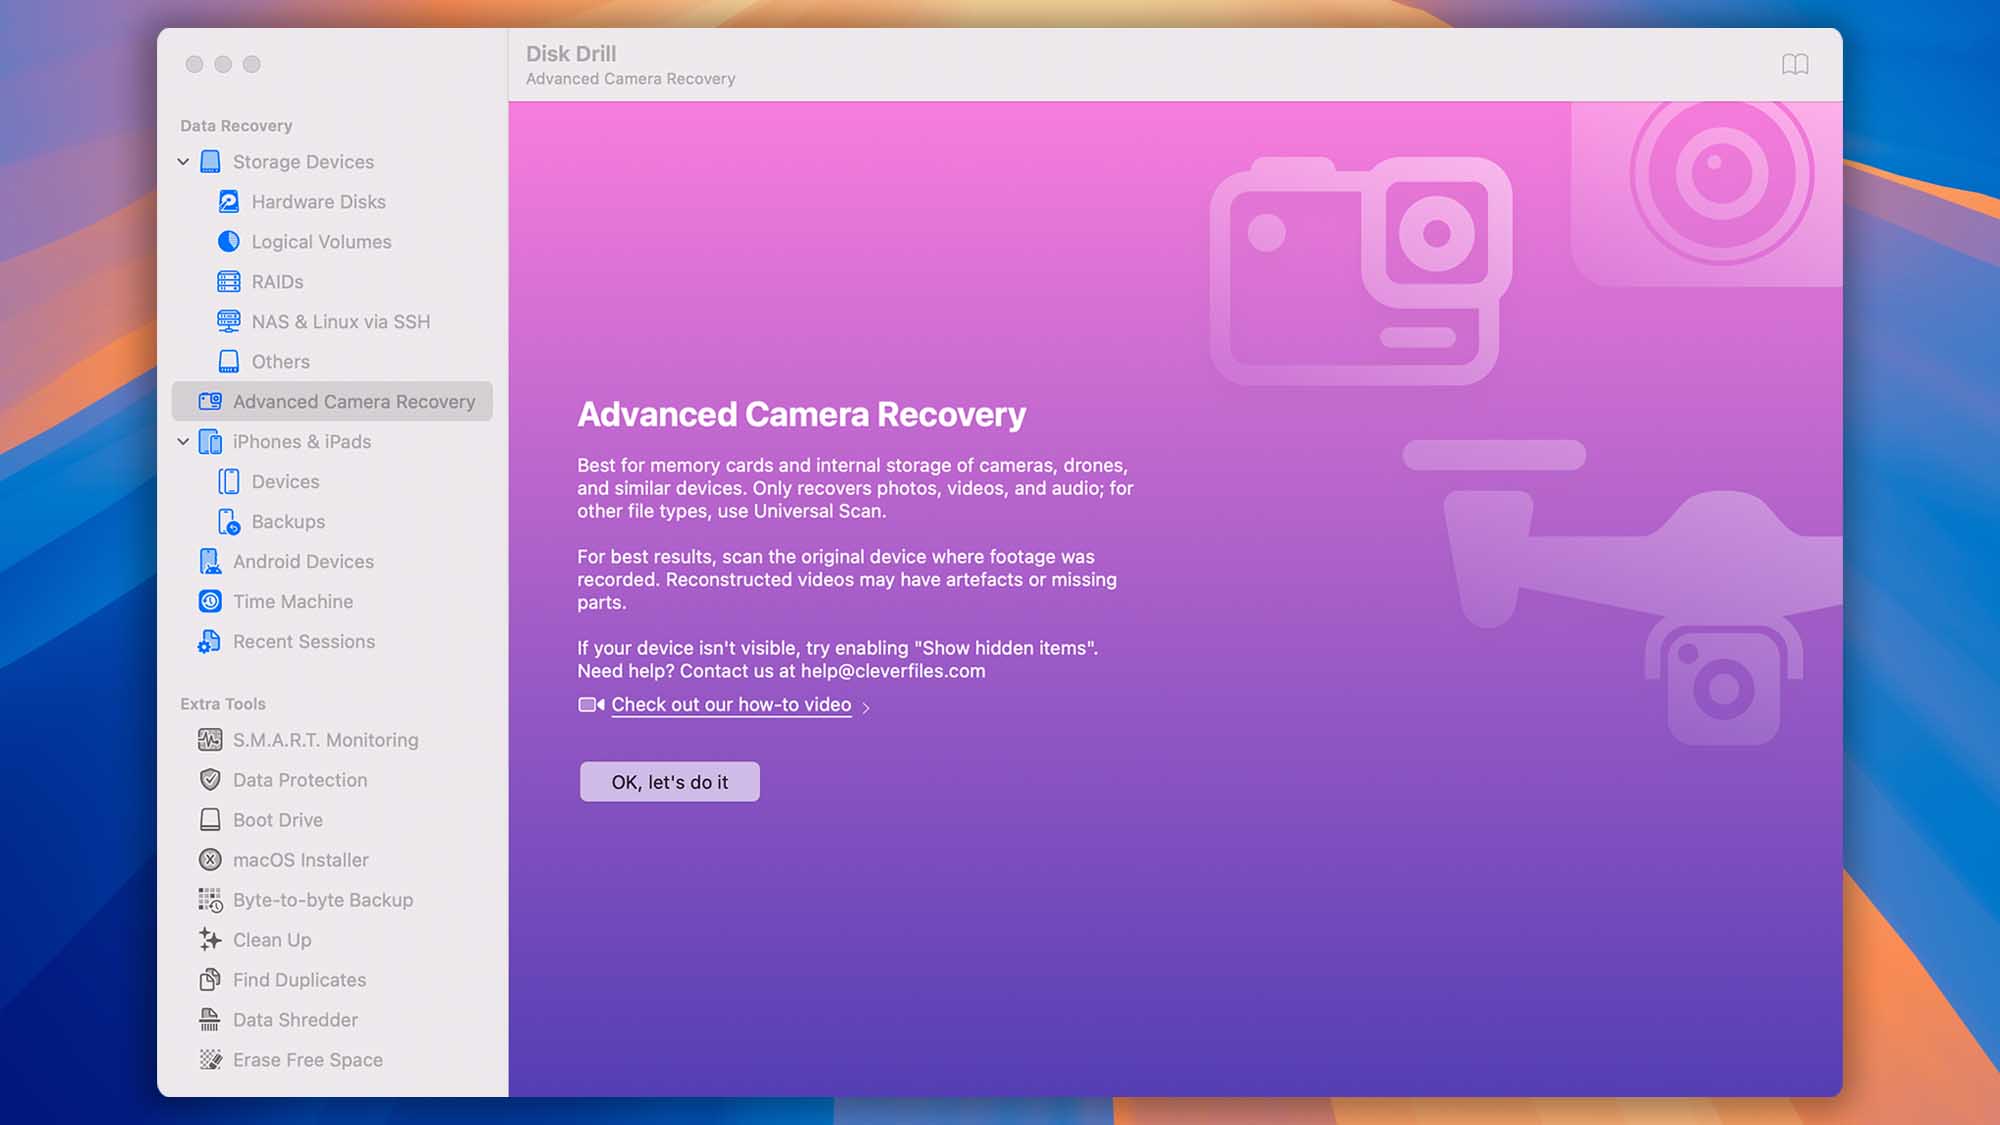Image resolution: width=2000 pixels, height=1125 pixels.
Task: Open Time Machine section
Action: [x=332, y=602]
